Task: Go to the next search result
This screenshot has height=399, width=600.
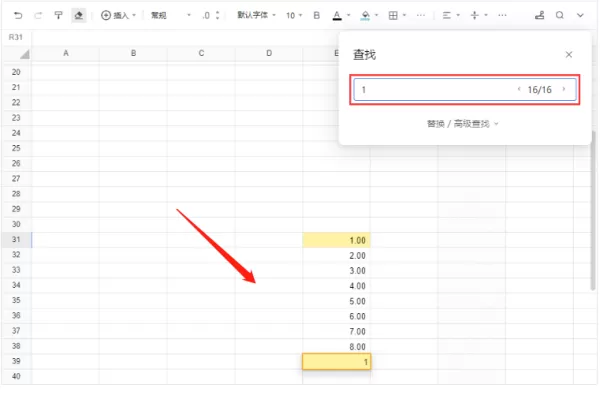Action: 564,89
